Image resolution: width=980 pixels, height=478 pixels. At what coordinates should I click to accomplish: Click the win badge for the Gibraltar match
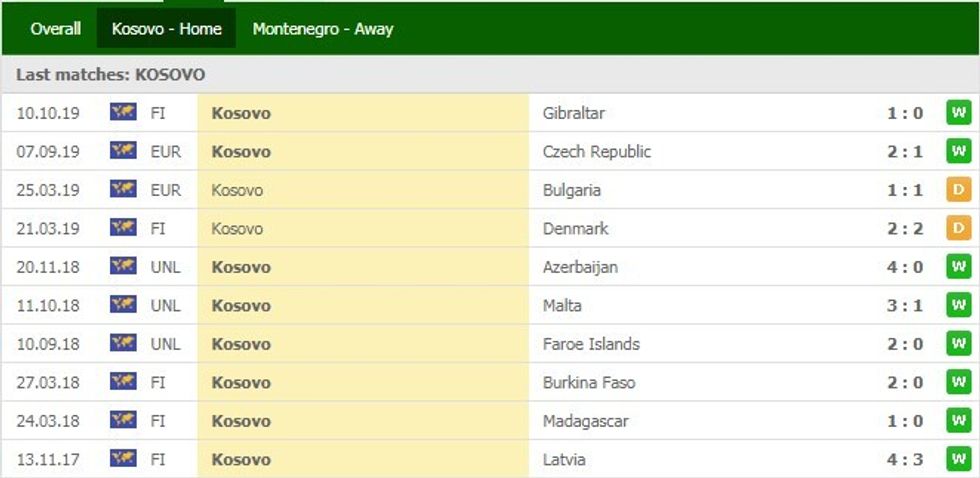[958, 113]
